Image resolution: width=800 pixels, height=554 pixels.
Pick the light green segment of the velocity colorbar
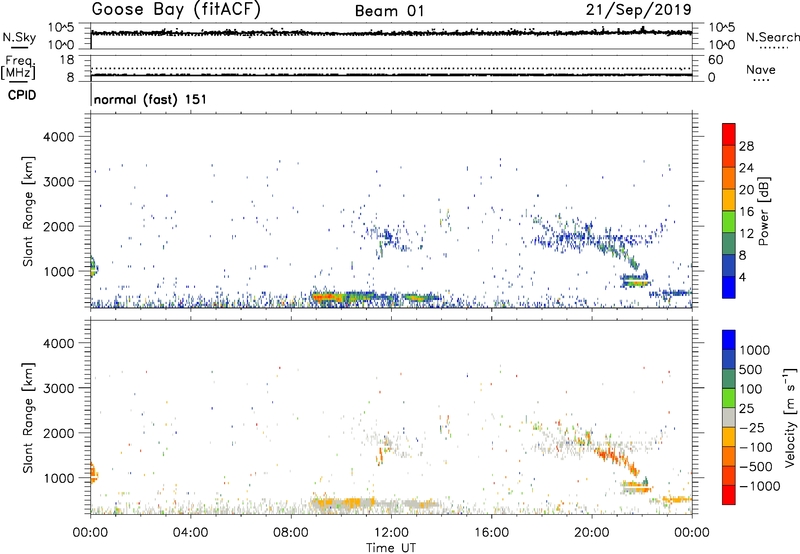[729, 398]
